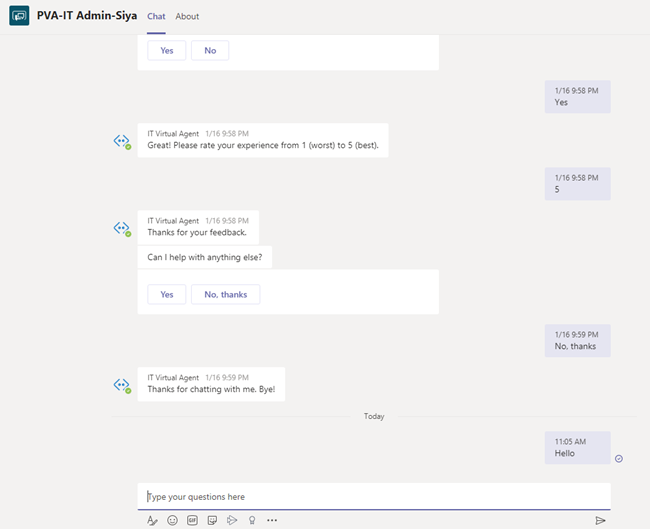This screenshot has width=650, height=529.
Task: Click the IT Virtual Agent avatar by Bye message
Action: click(122, 386)
